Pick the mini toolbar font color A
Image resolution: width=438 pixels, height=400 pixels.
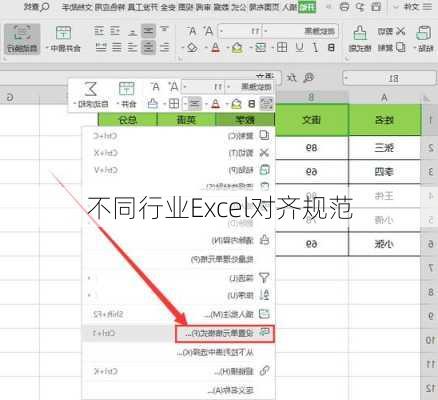pyautogui.click(x=215, y=104)
